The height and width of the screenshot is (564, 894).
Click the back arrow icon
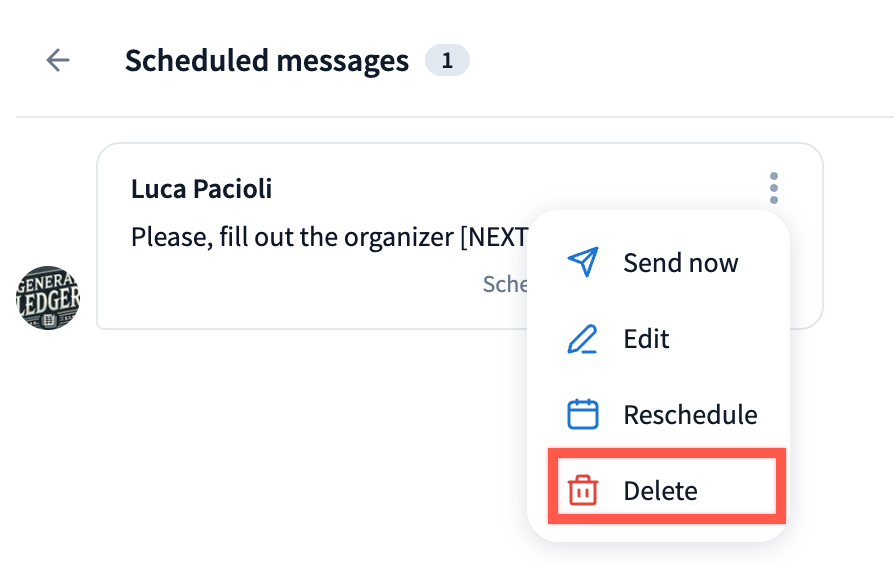[x=58, y=61]
